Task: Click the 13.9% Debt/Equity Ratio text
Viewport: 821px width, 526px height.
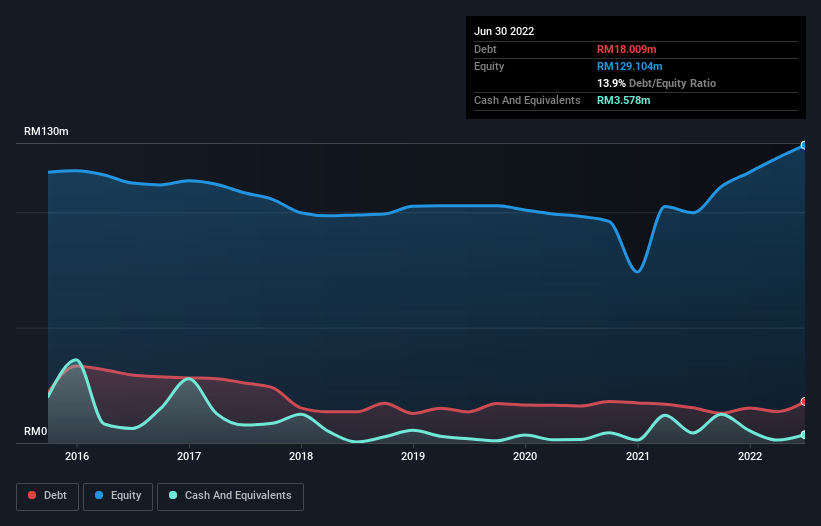Action: click(656, 83)
